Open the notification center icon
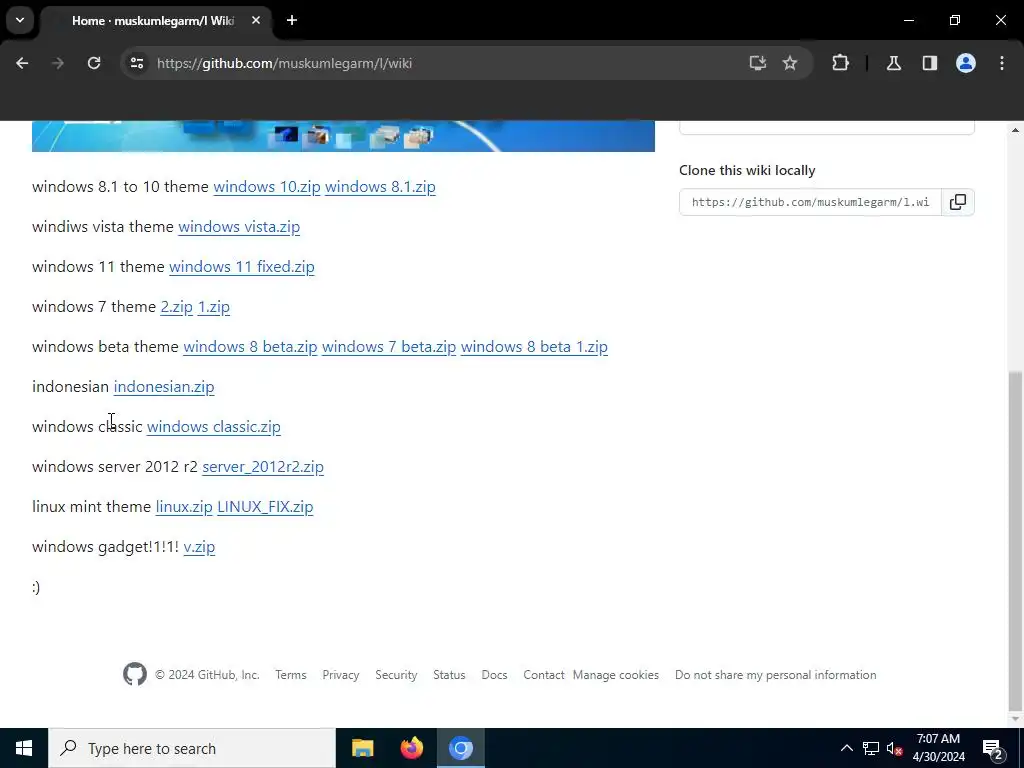This screenshot has width=1024, height=768. tap(993, 748)
